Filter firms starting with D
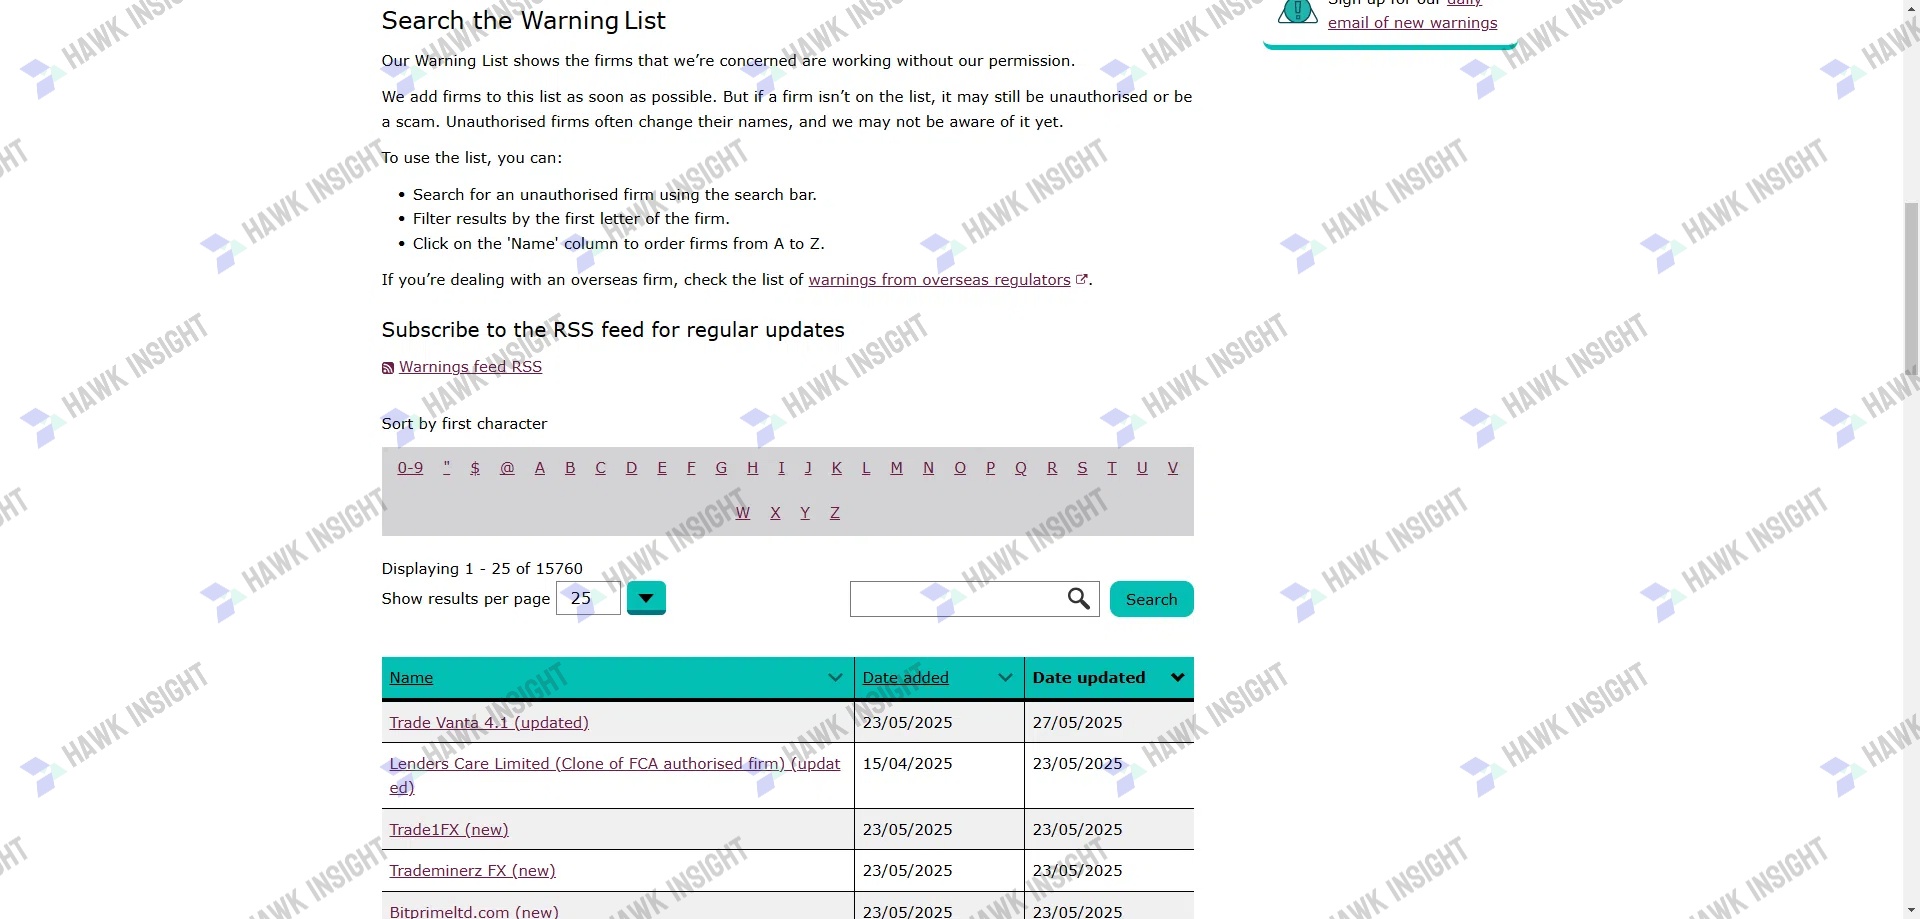The image size is (1920, 919). pos(631,467)
